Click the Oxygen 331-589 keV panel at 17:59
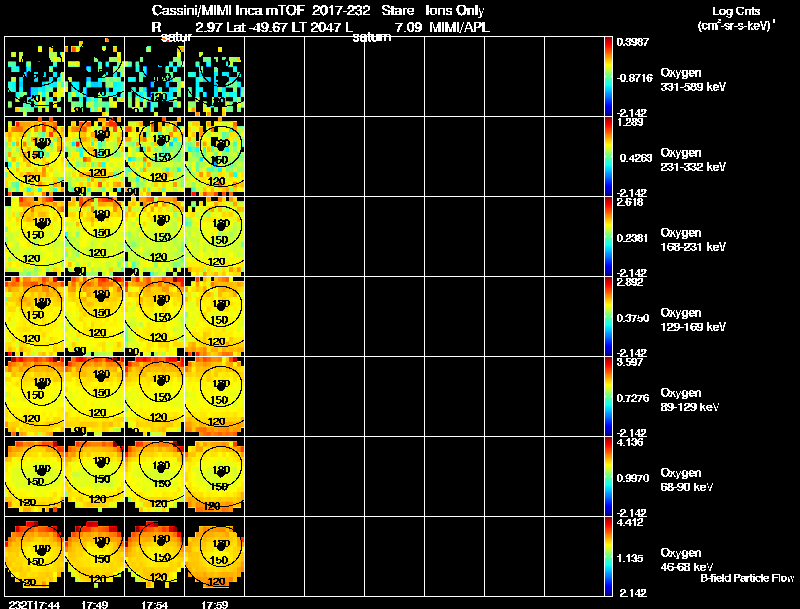800x609 pixels. point(215,77)
